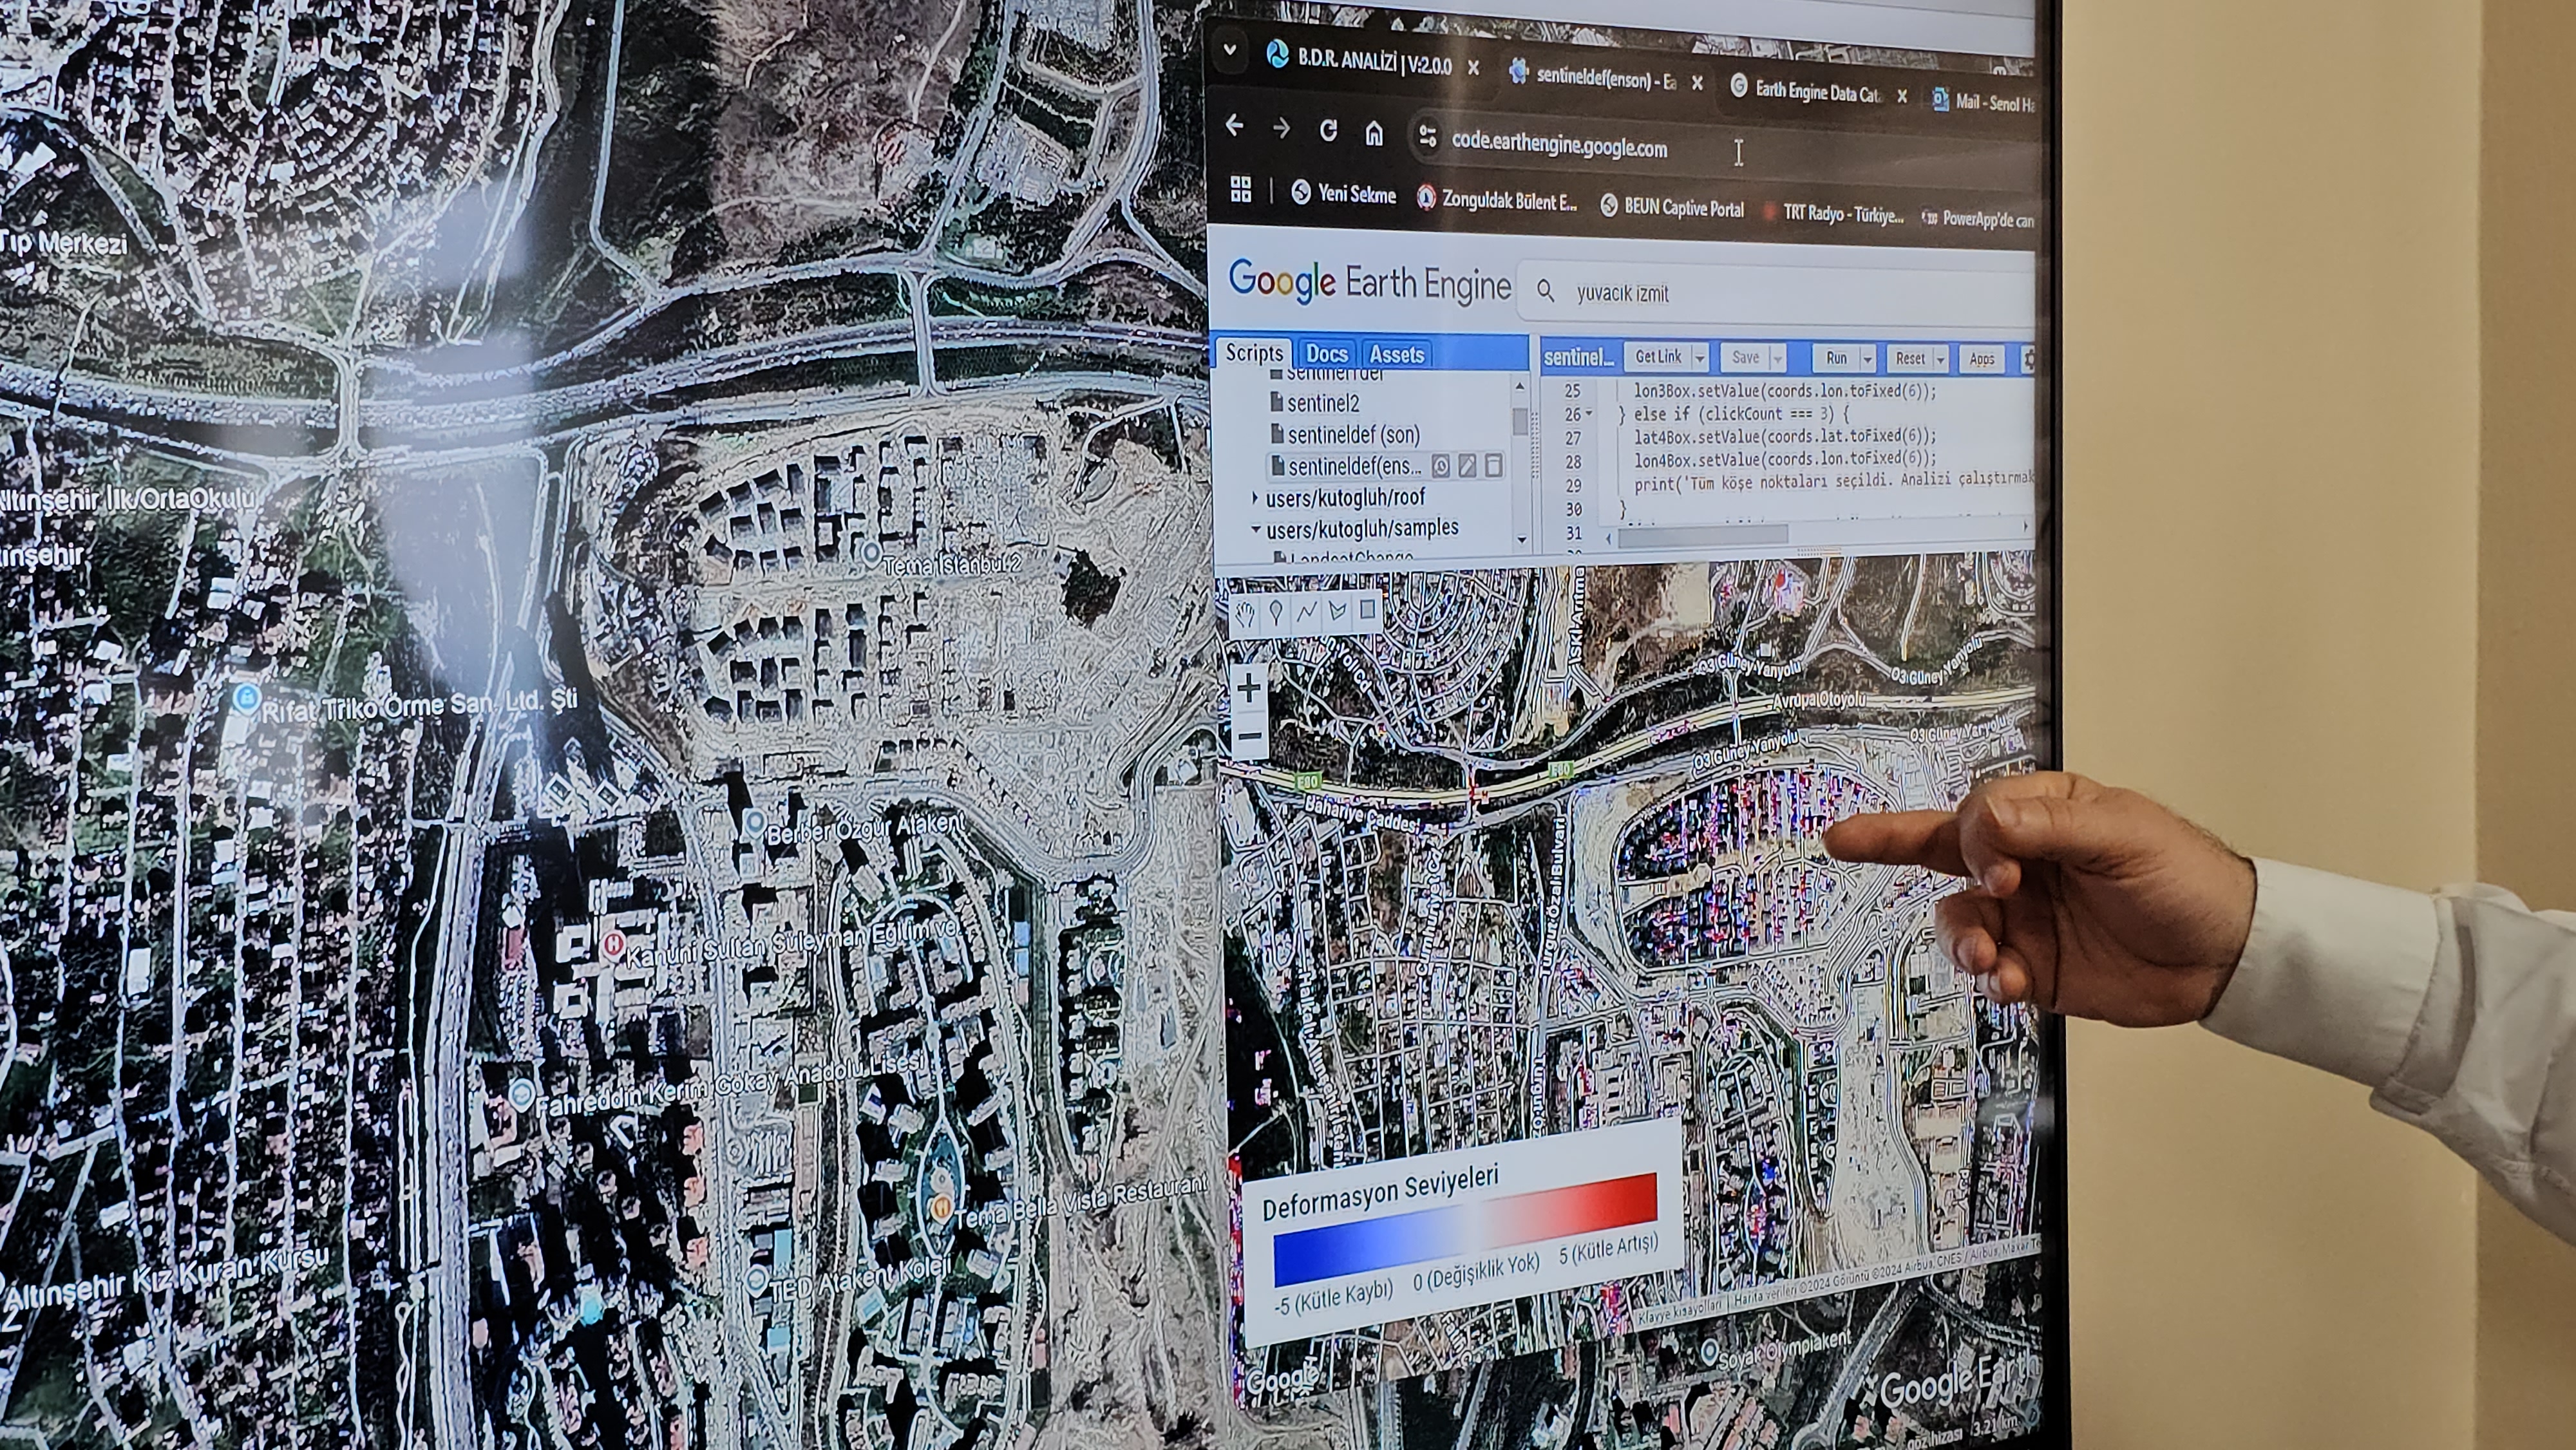Switch to the Docs panel tab
The width and height of the screenshot is (2576, 1450).
tap(1326, 354)
